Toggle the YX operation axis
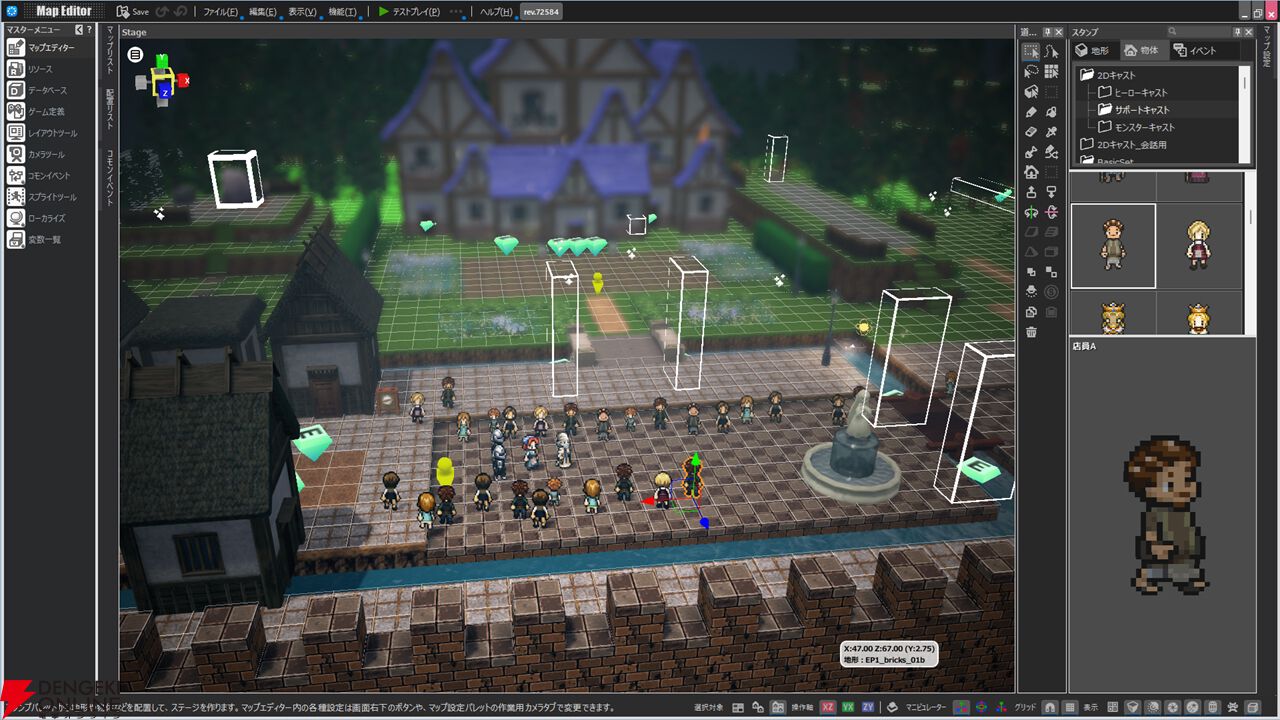1280x720 pixels. click(848, 707)
